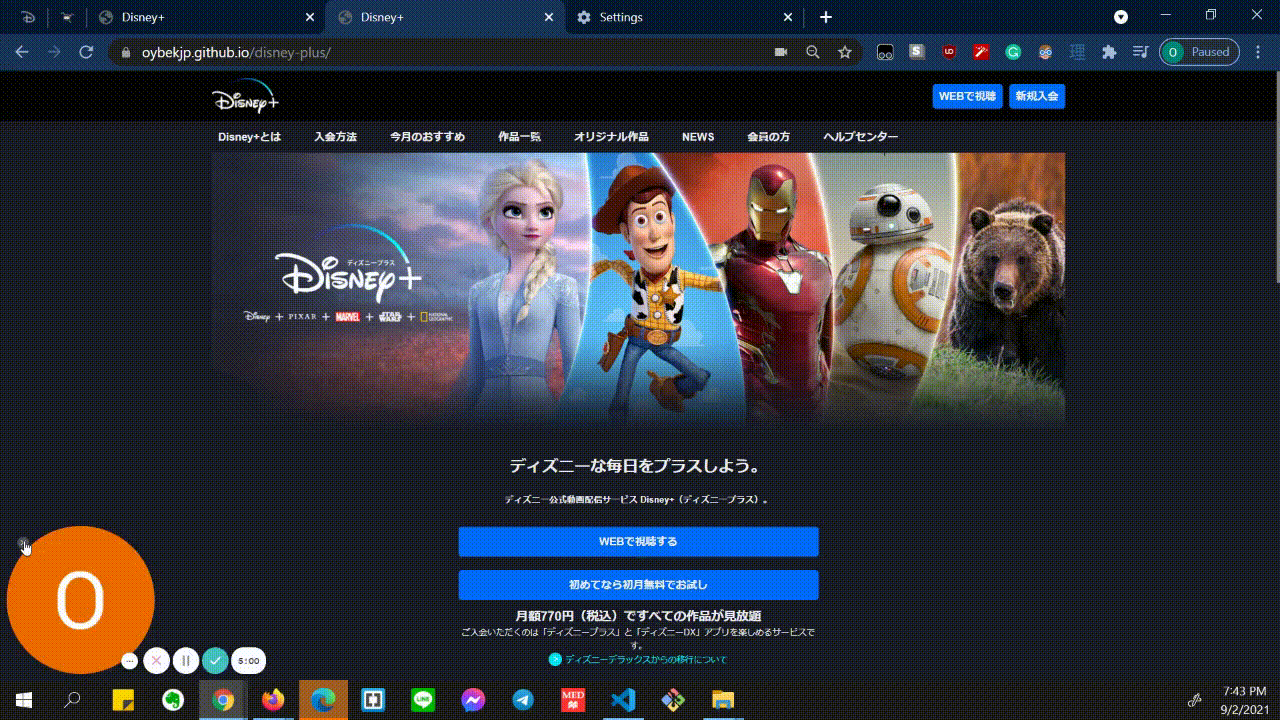This screenshot has width=1280, height=720.
Task: Open the face with glasses extension
Action: pyautogui.click(x=1045, y=52)
